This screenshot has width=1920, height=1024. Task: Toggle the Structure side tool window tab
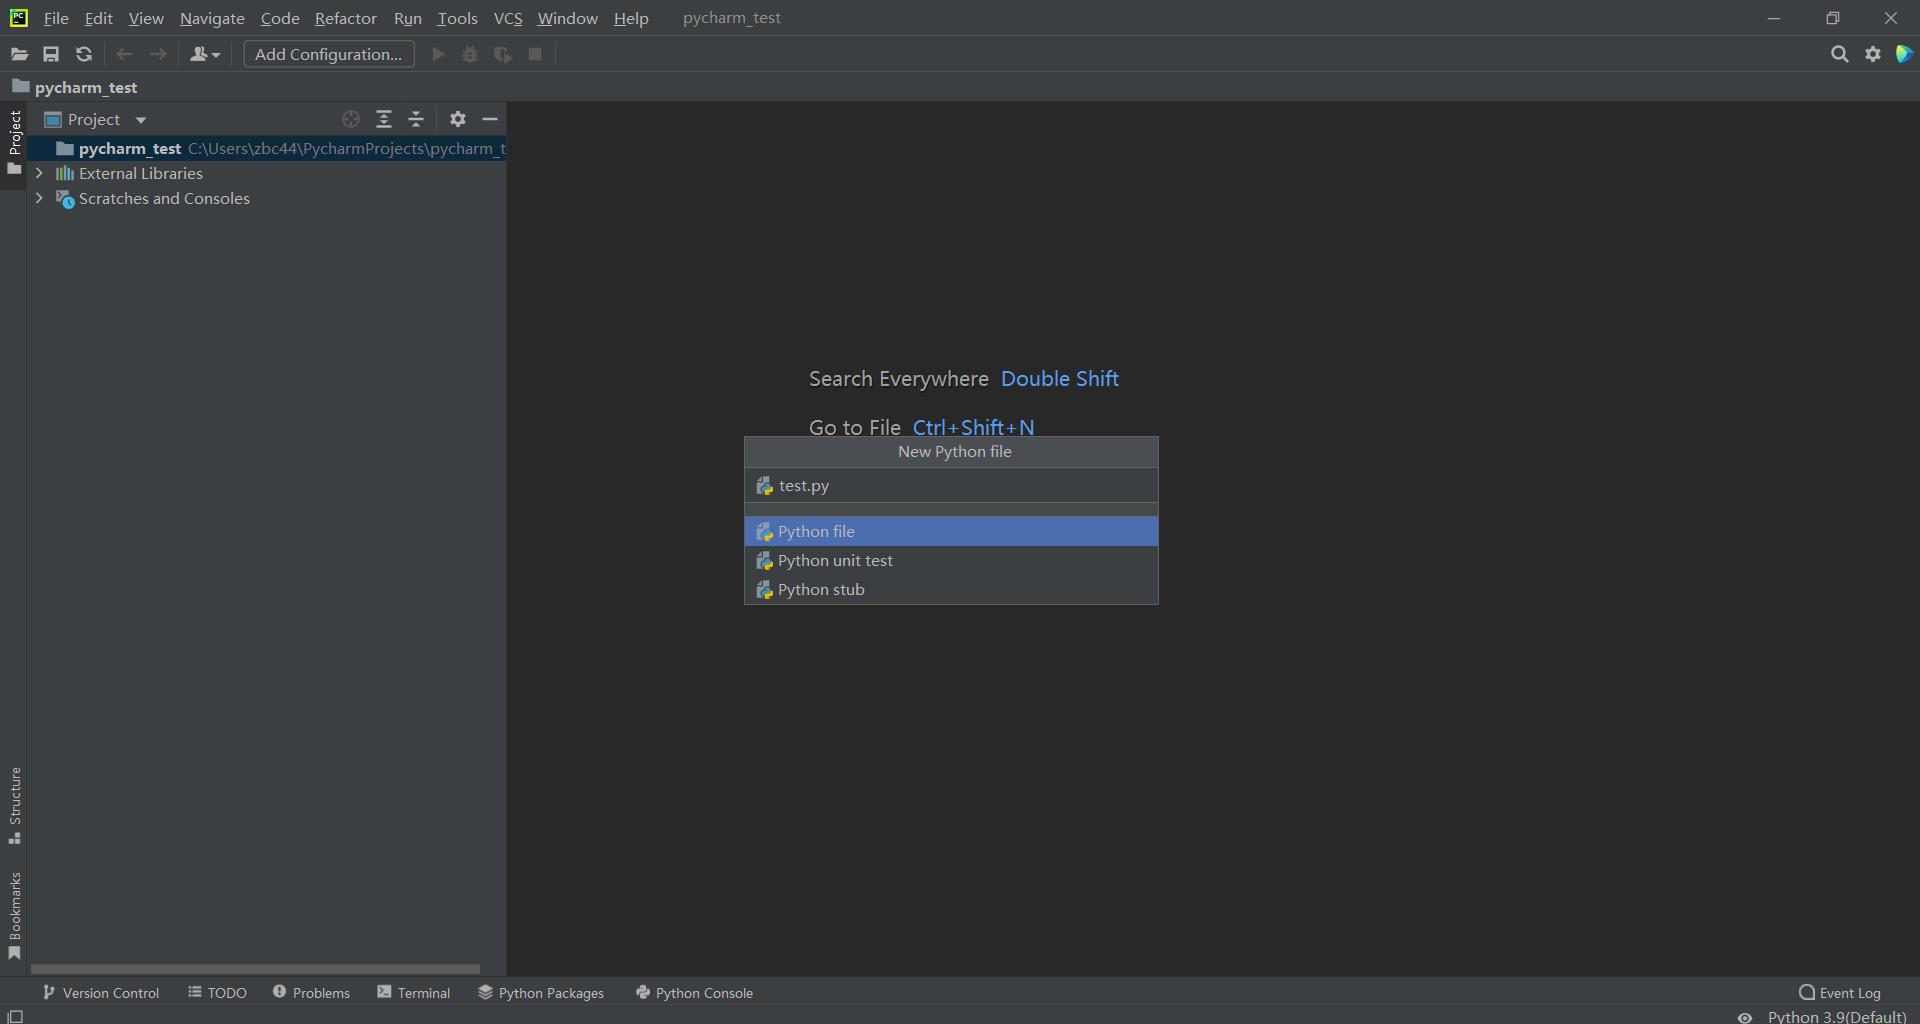14,806
